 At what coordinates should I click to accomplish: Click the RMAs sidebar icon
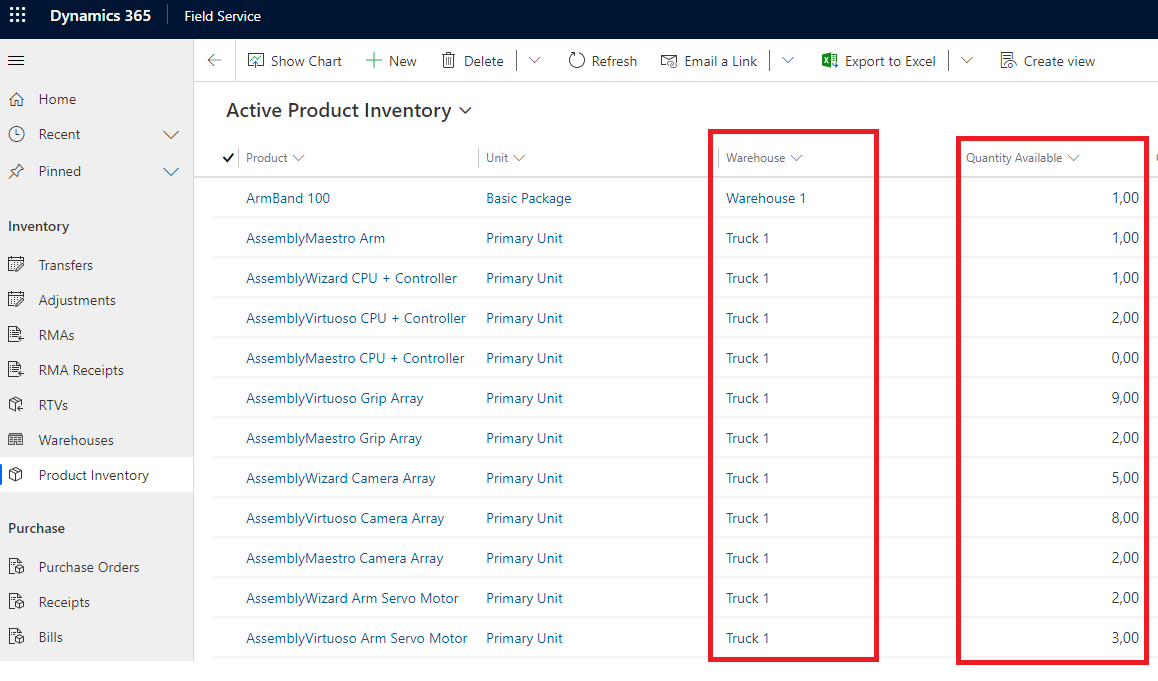click(16, 335)
